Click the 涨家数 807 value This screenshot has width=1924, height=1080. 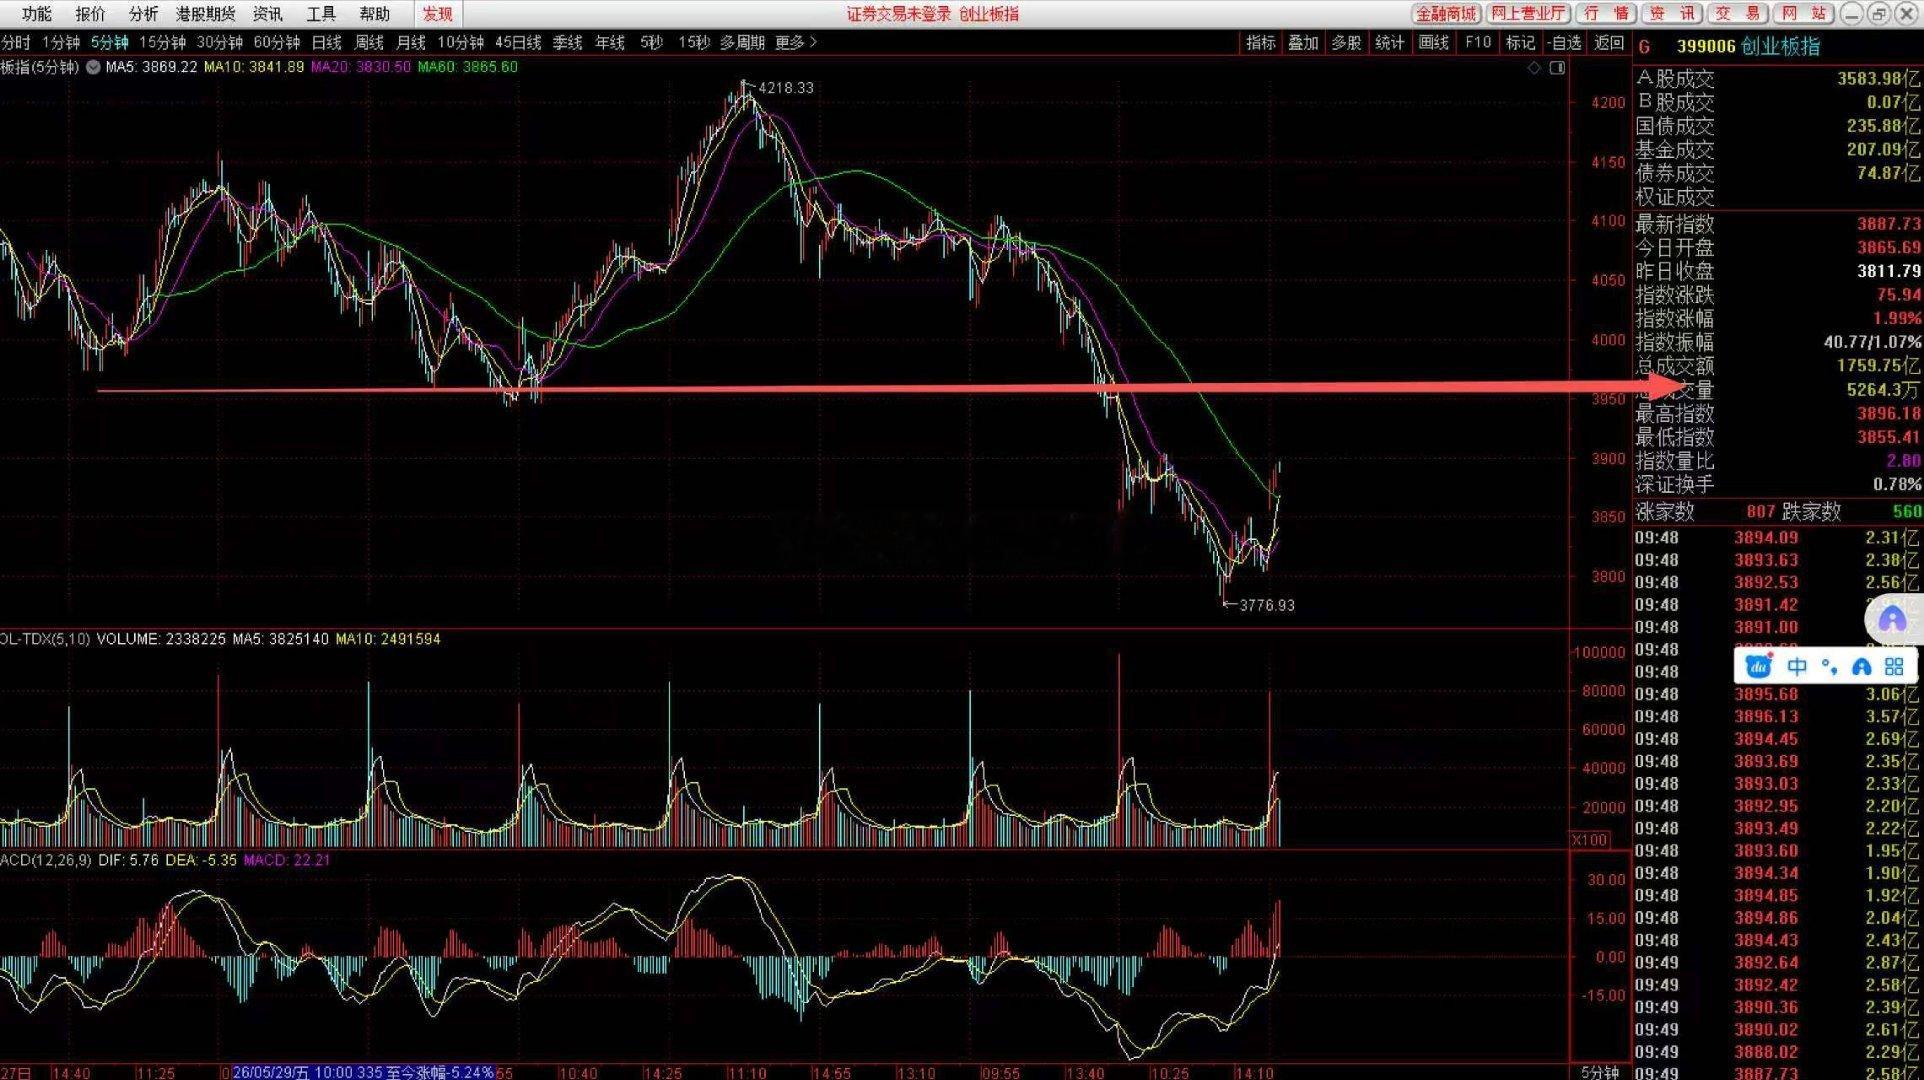tap(1761, 512)
